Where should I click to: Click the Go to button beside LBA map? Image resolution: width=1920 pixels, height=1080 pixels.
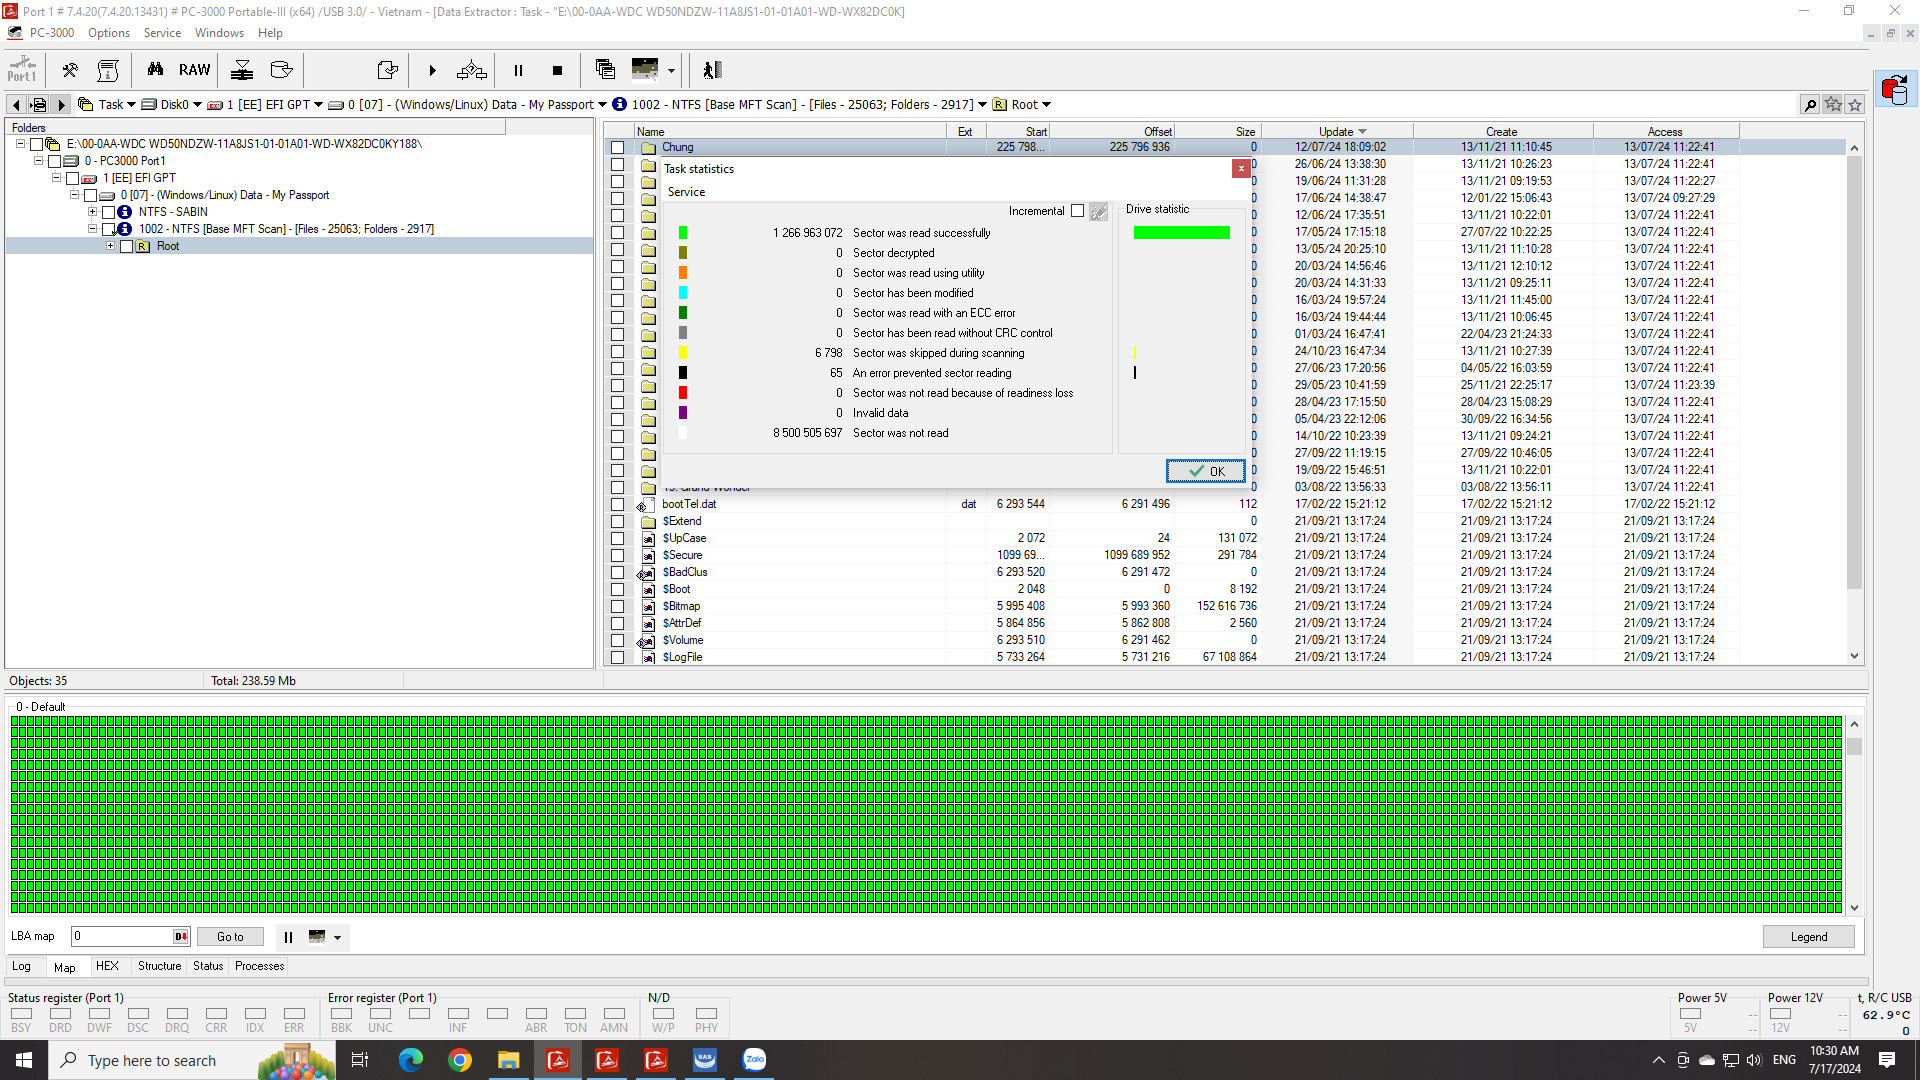230,937
